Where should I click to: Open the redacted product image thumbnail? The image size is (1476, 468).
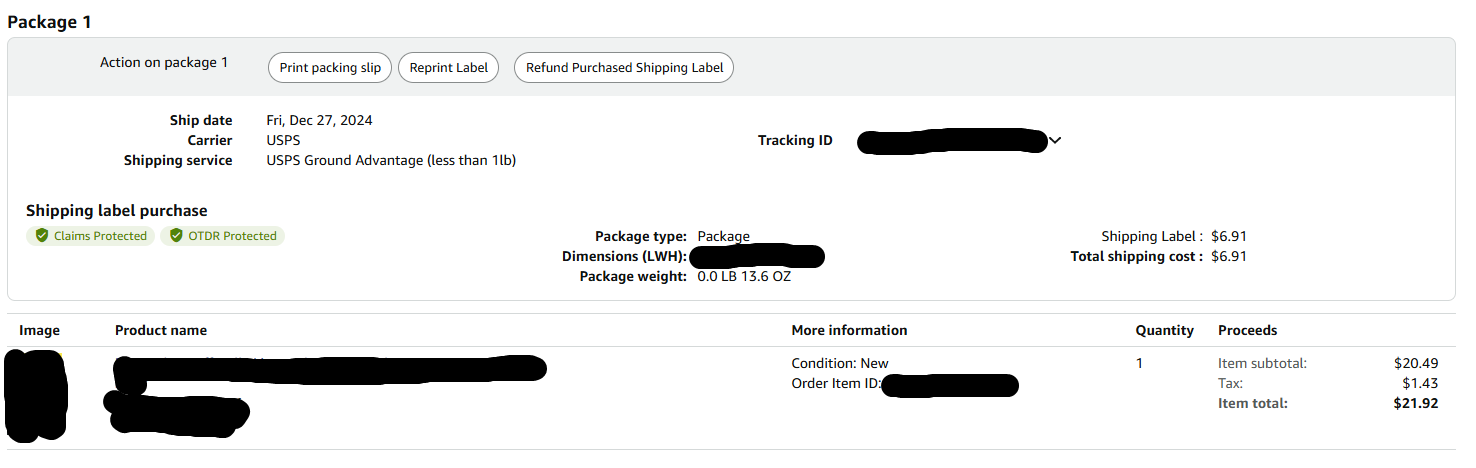coord(36,397)
